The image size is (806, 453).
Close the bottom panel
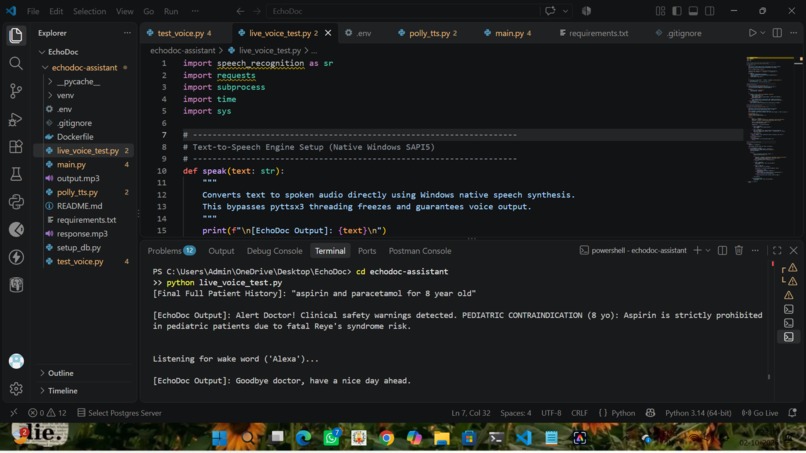tap(794, 250)
